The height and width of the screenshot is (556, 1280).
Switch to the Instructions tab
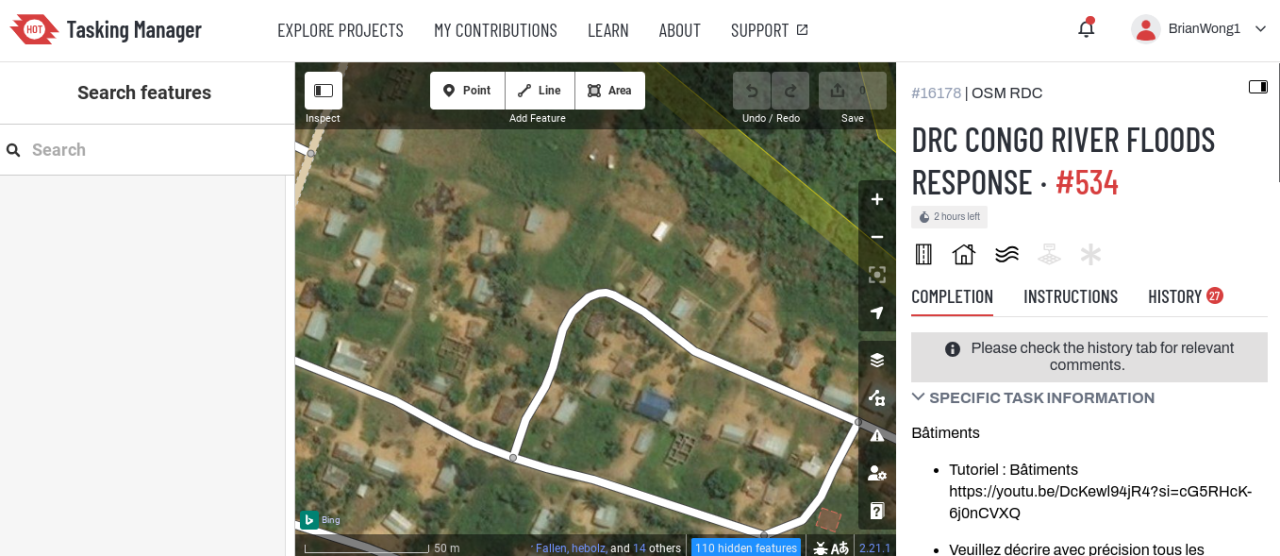pos(1070,297)
